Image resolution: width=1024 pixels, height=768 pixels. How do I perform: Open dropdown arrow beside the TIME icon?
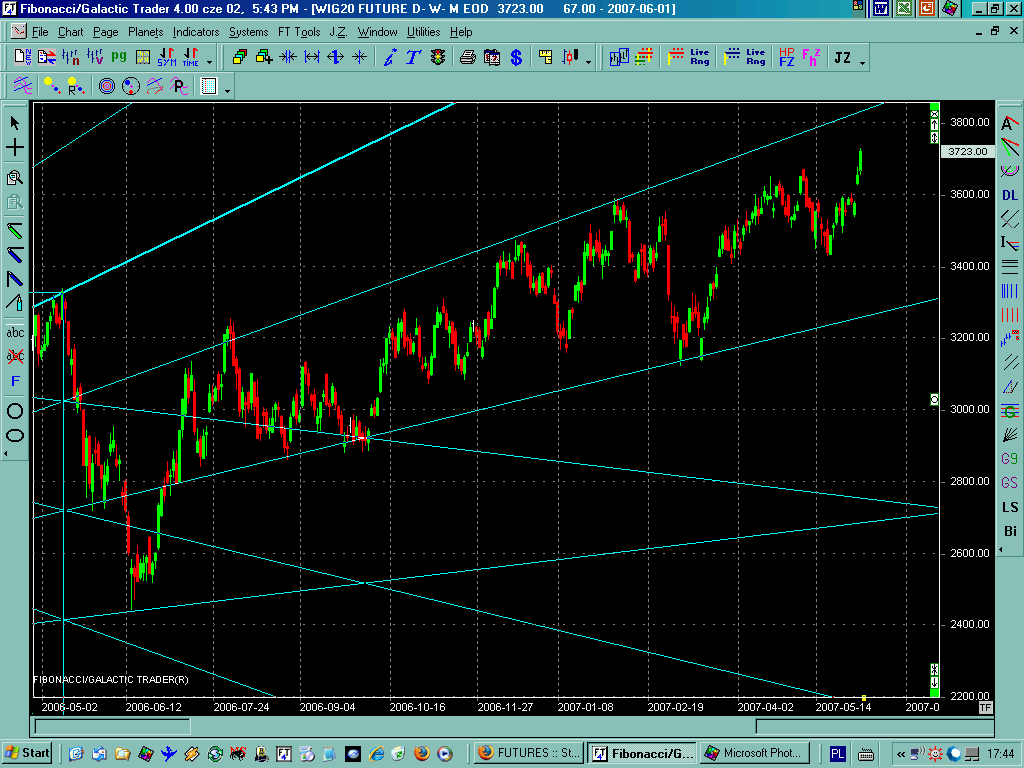pyautogui.click(x=209, y=62)
